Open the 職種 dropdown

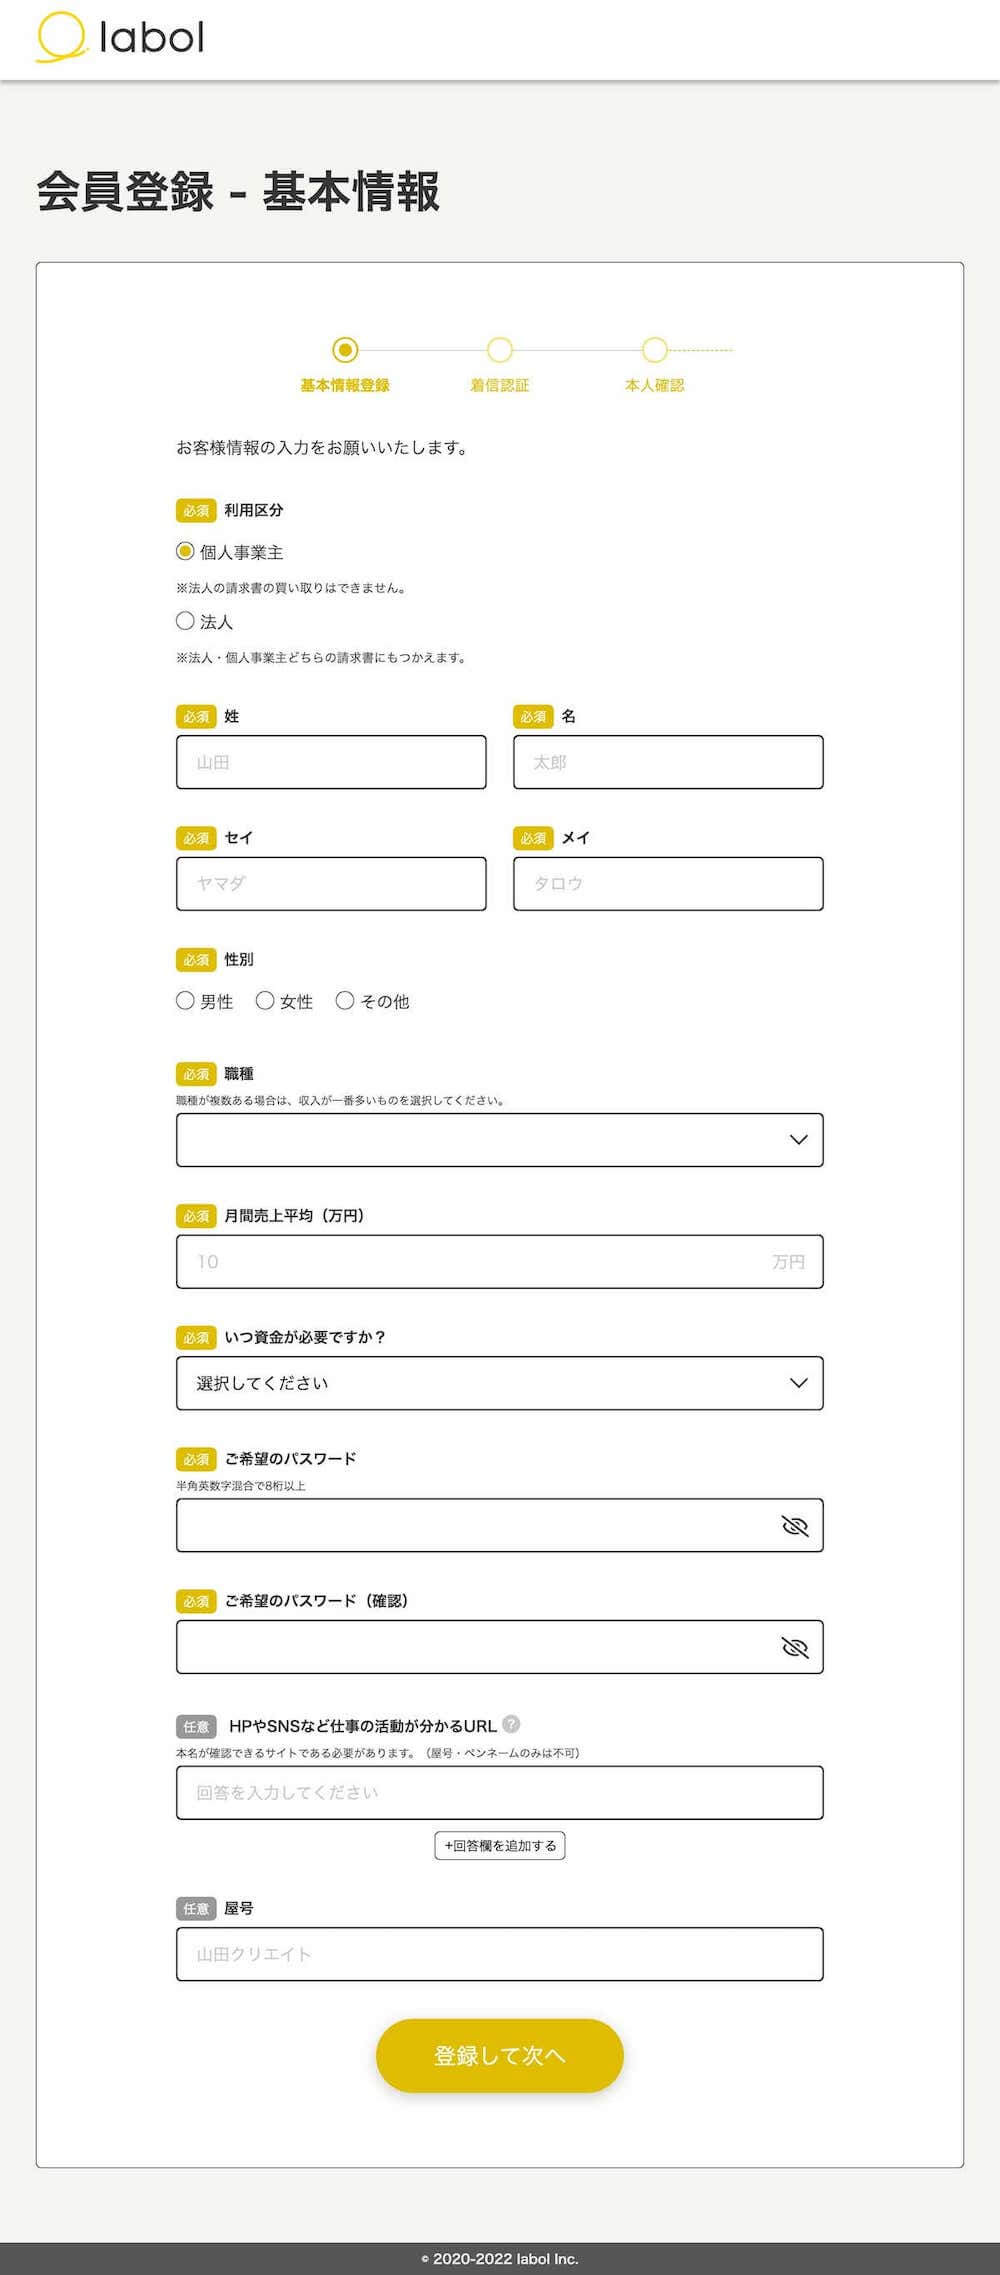click(x=498, y=1139)
